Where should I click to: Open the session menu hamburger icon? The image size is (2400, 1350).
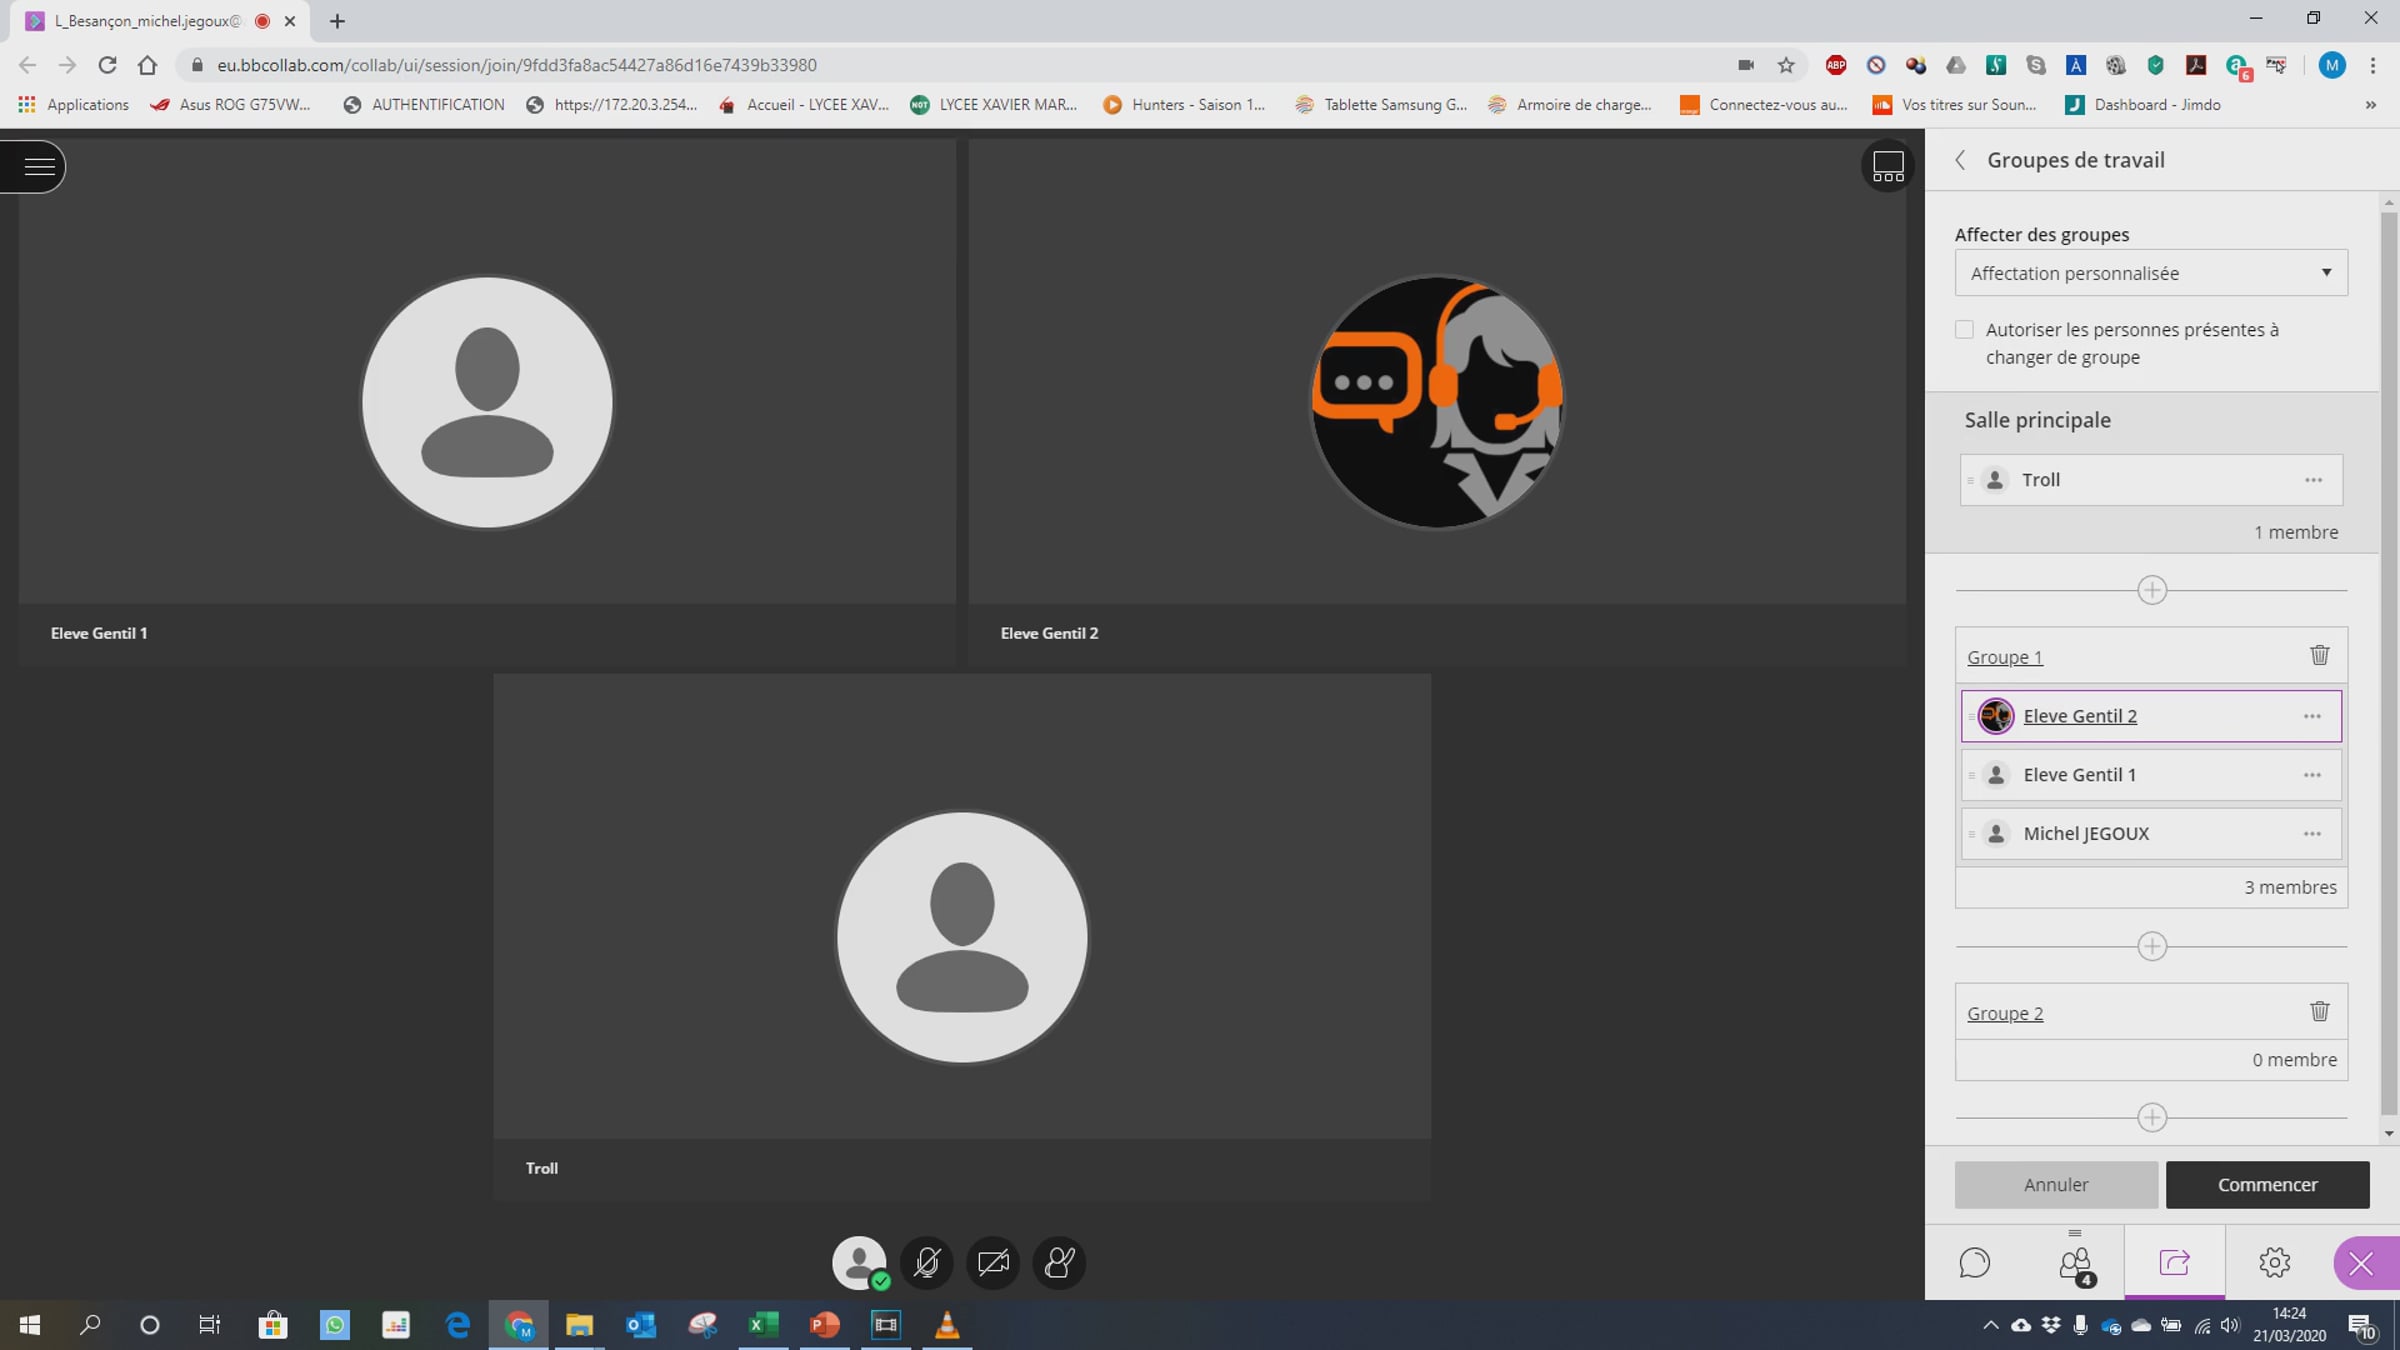pos(38,166)
